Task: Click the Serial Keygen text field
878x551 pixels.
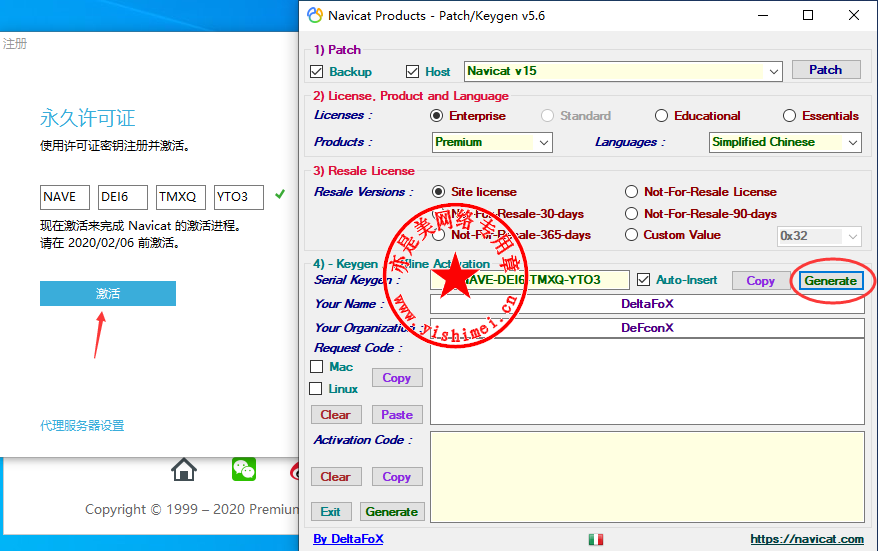Action: 530,280
